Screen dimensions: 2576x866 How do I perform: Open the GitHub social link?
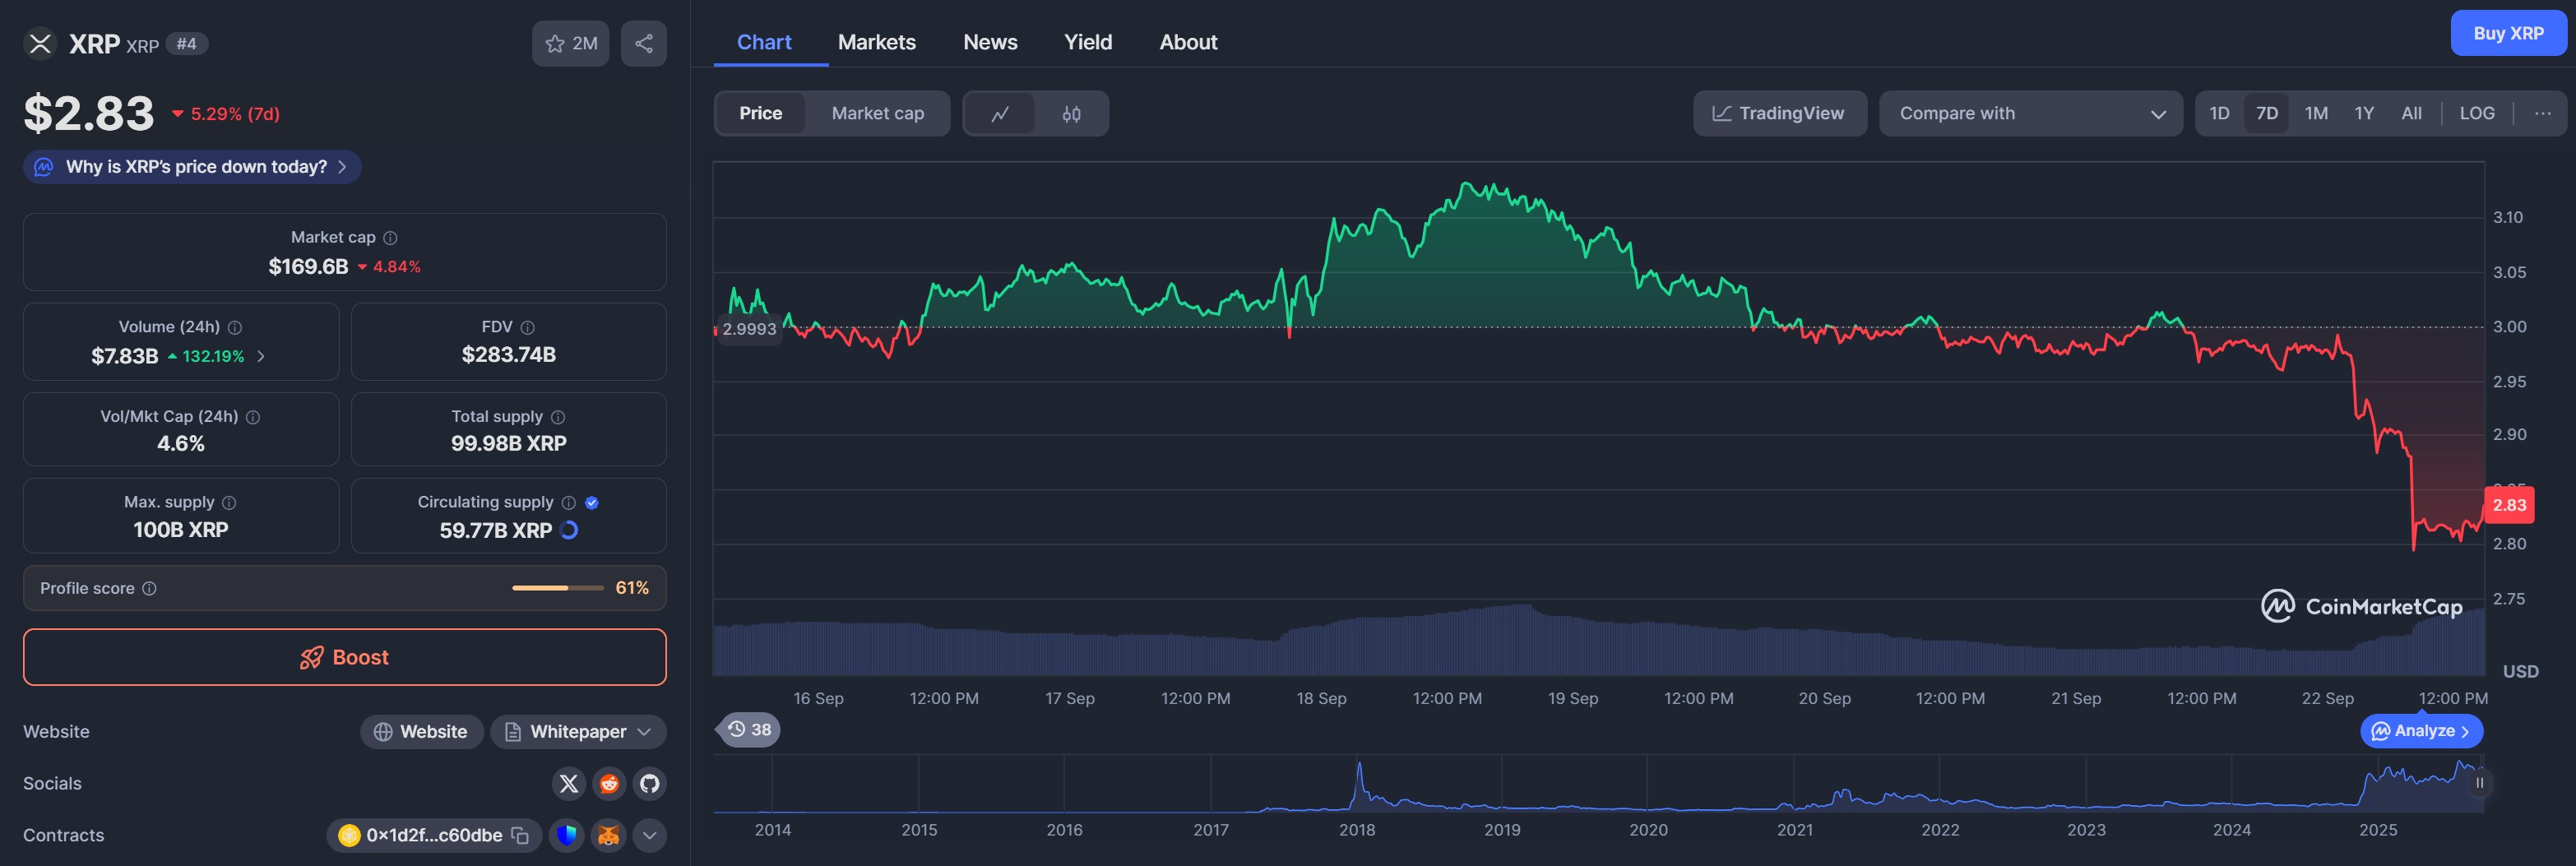pos(650,783)
